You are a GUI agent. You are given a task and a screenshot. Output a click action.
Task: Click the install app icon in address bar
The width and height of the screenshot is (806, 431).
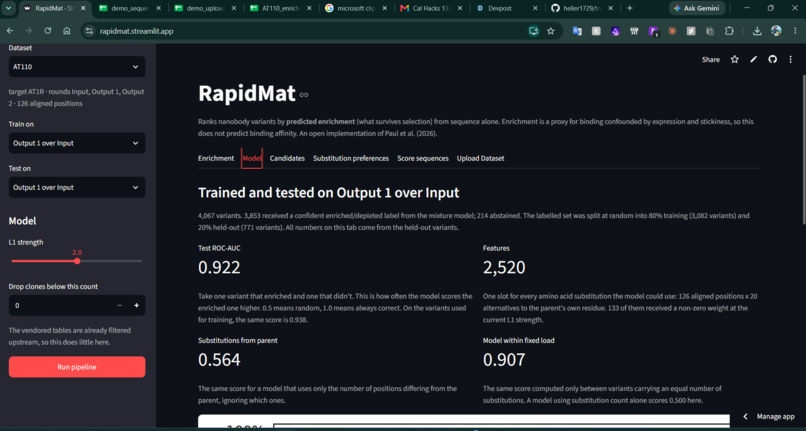[534, 31]
